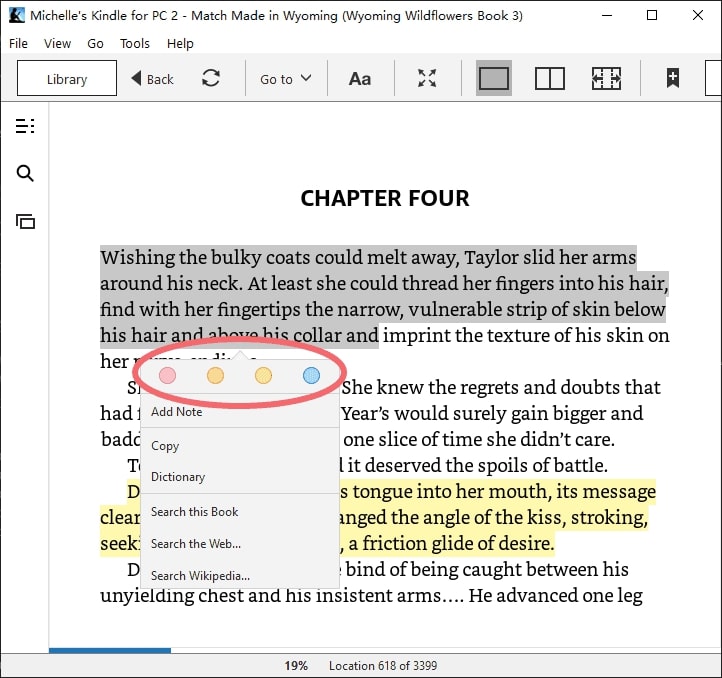Expand the Go to dropdown

click(285, 79)
